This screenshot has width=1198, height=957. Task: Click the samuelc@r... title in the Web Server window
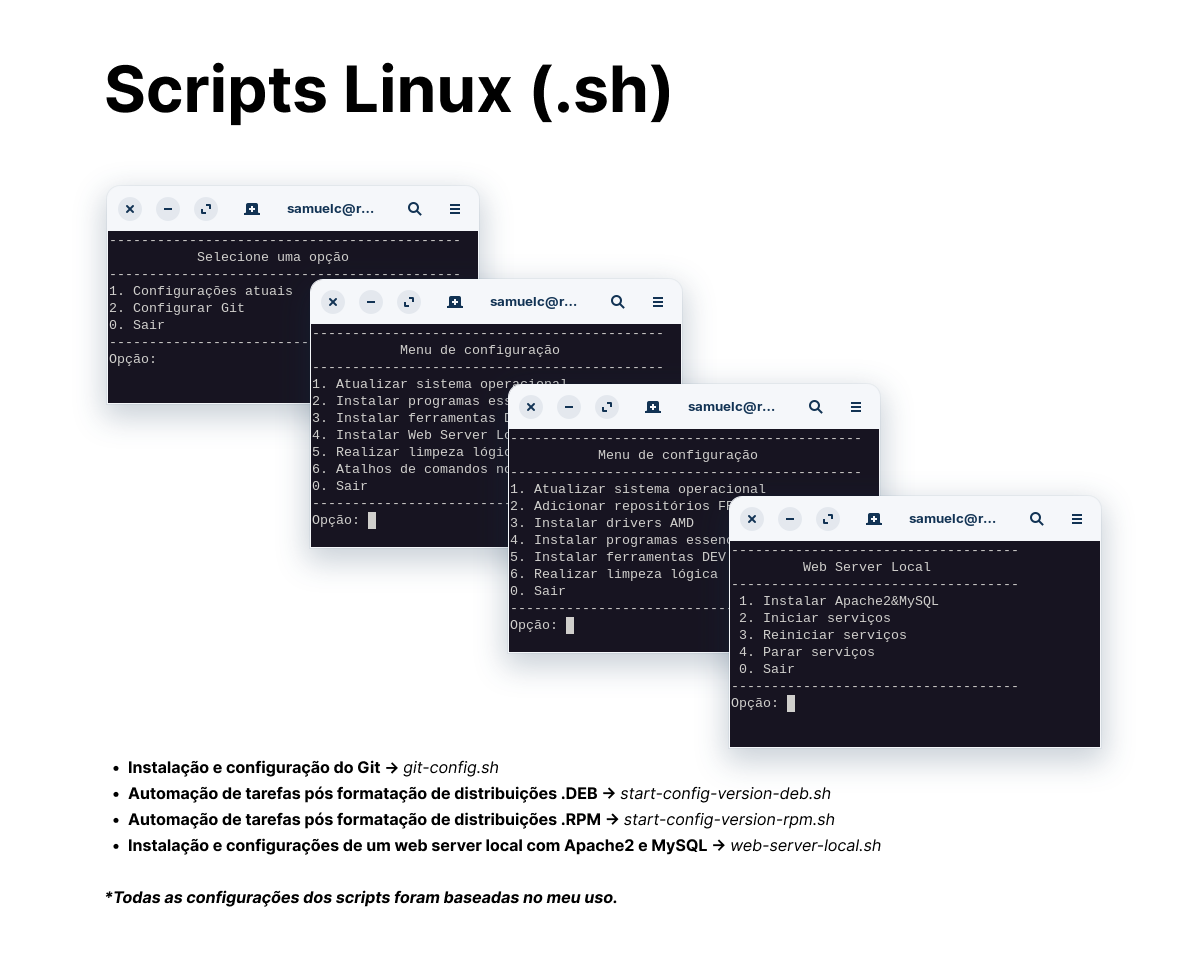click(x=951, y=519)
